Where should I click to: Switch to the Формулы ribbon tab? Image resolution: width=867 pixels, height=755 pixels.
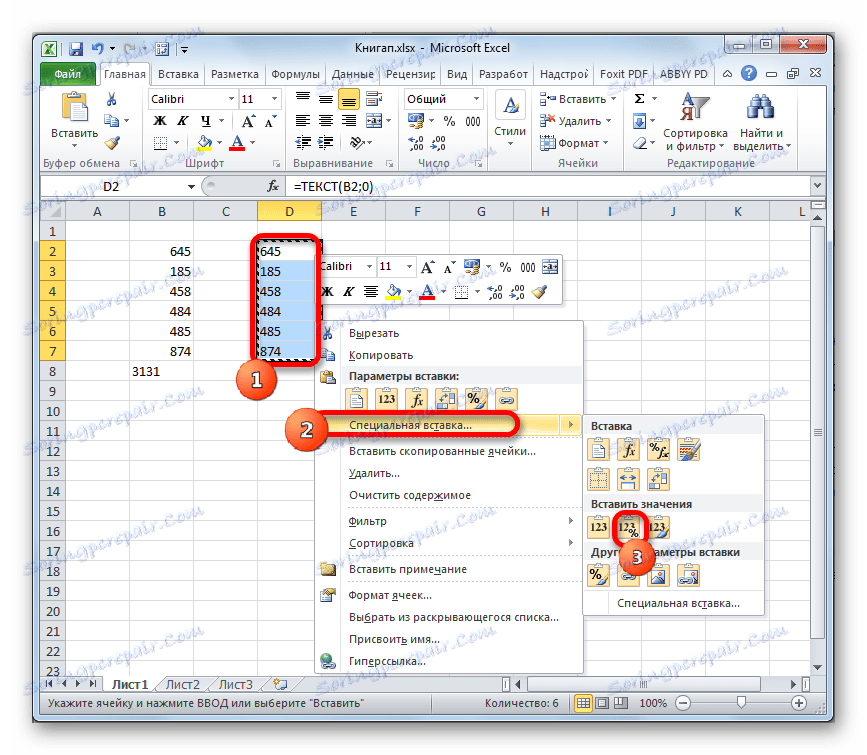coord(295,74)
